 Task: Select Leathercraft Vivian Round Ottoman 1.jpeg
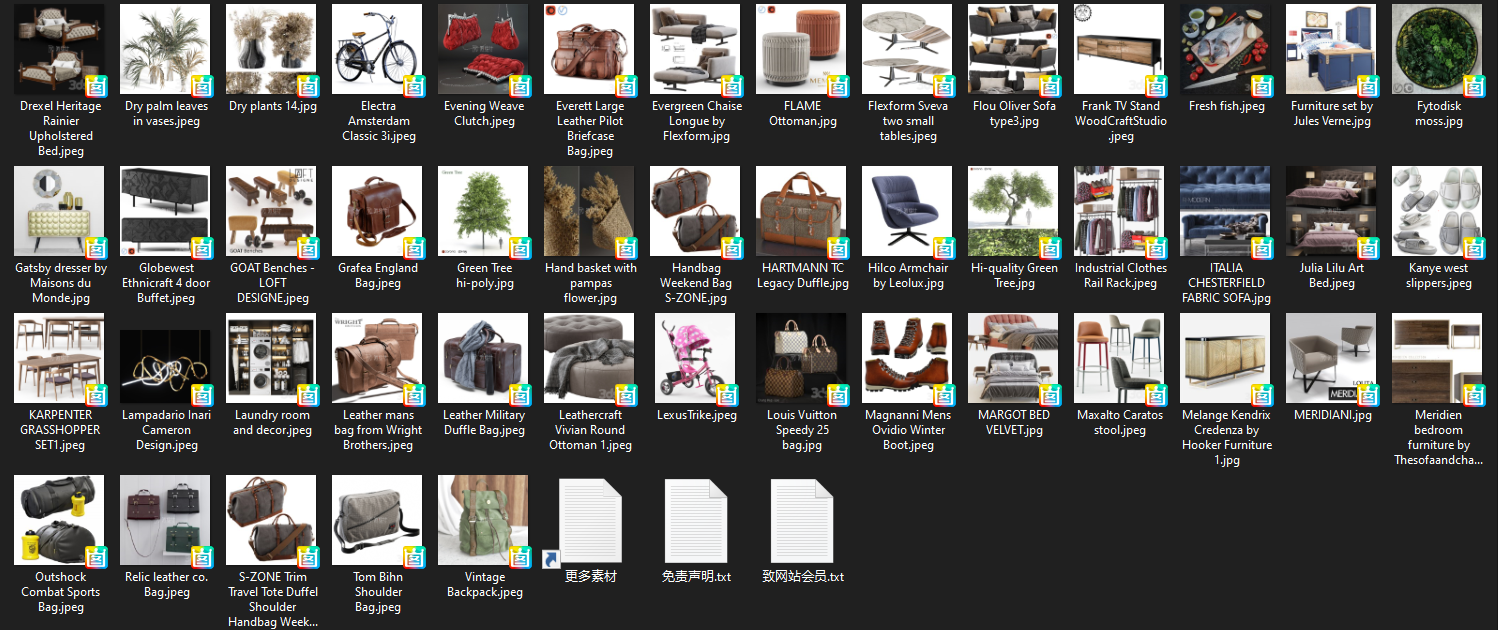tap(590, 358)
